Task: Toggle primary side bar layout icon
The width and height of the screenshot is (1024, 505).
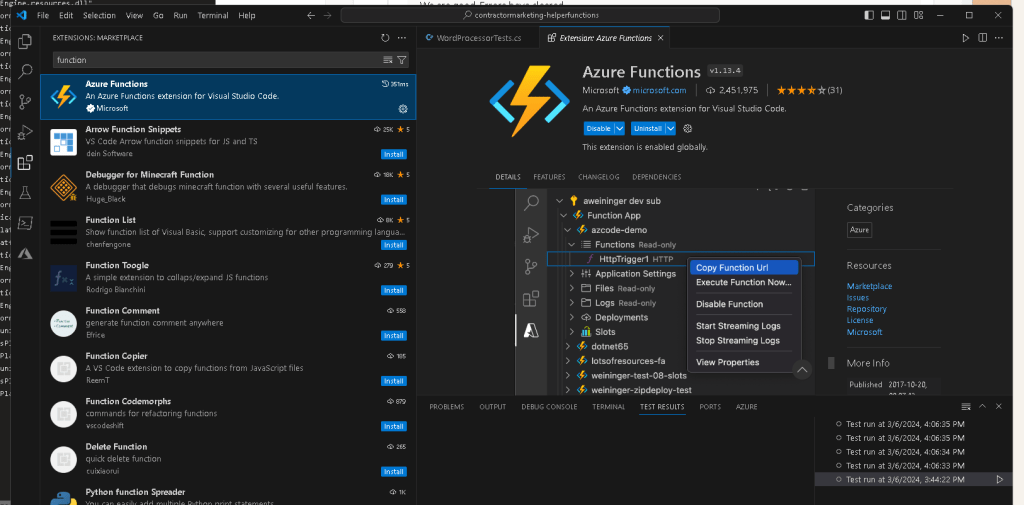Action: pyautogui.click(x=869, y=15)
